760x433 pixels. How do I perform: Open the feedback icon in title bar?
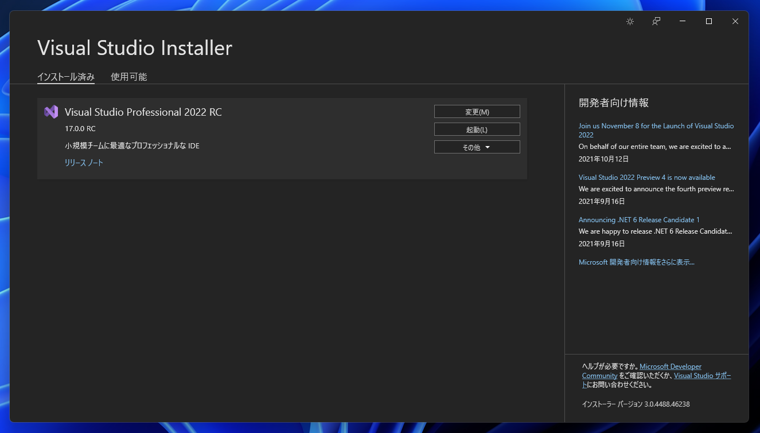(x=656, y=21)
